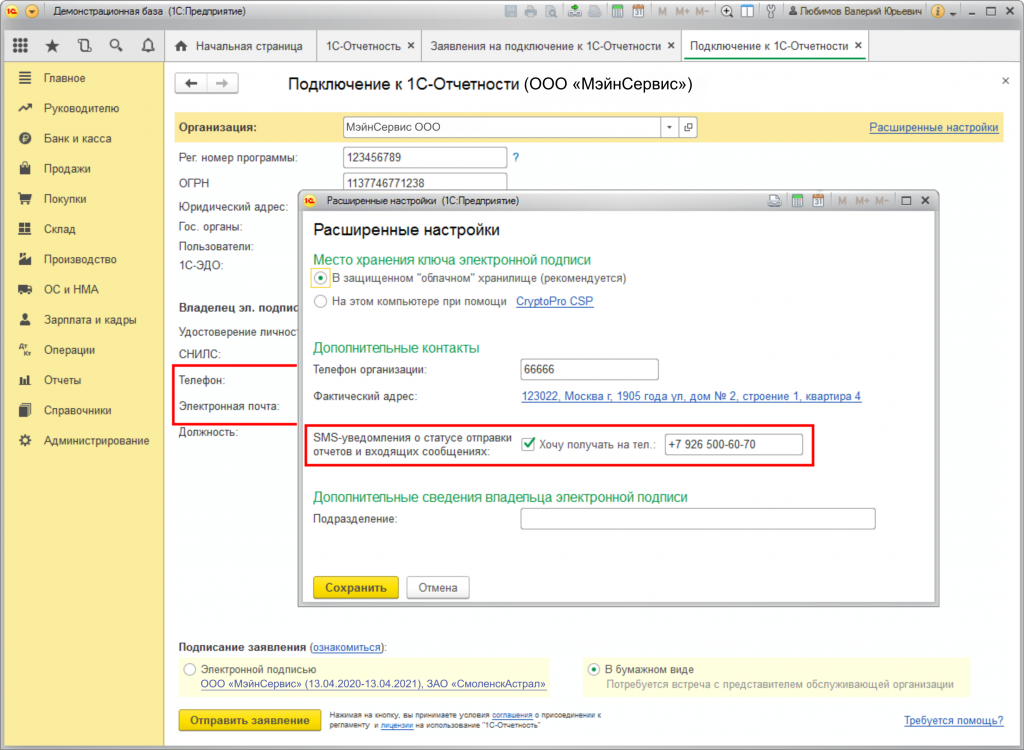The height and width of the screenshot is (750, 1024).
Task: Expand the Организация dropdown arrow
Action: coord(668,128)
